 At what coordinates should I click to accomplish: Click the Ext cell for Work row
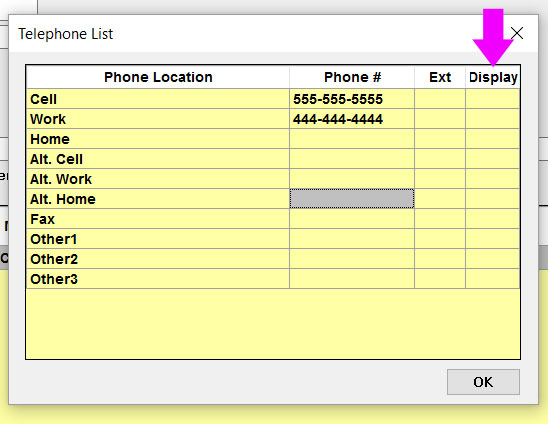pos(440,119)
